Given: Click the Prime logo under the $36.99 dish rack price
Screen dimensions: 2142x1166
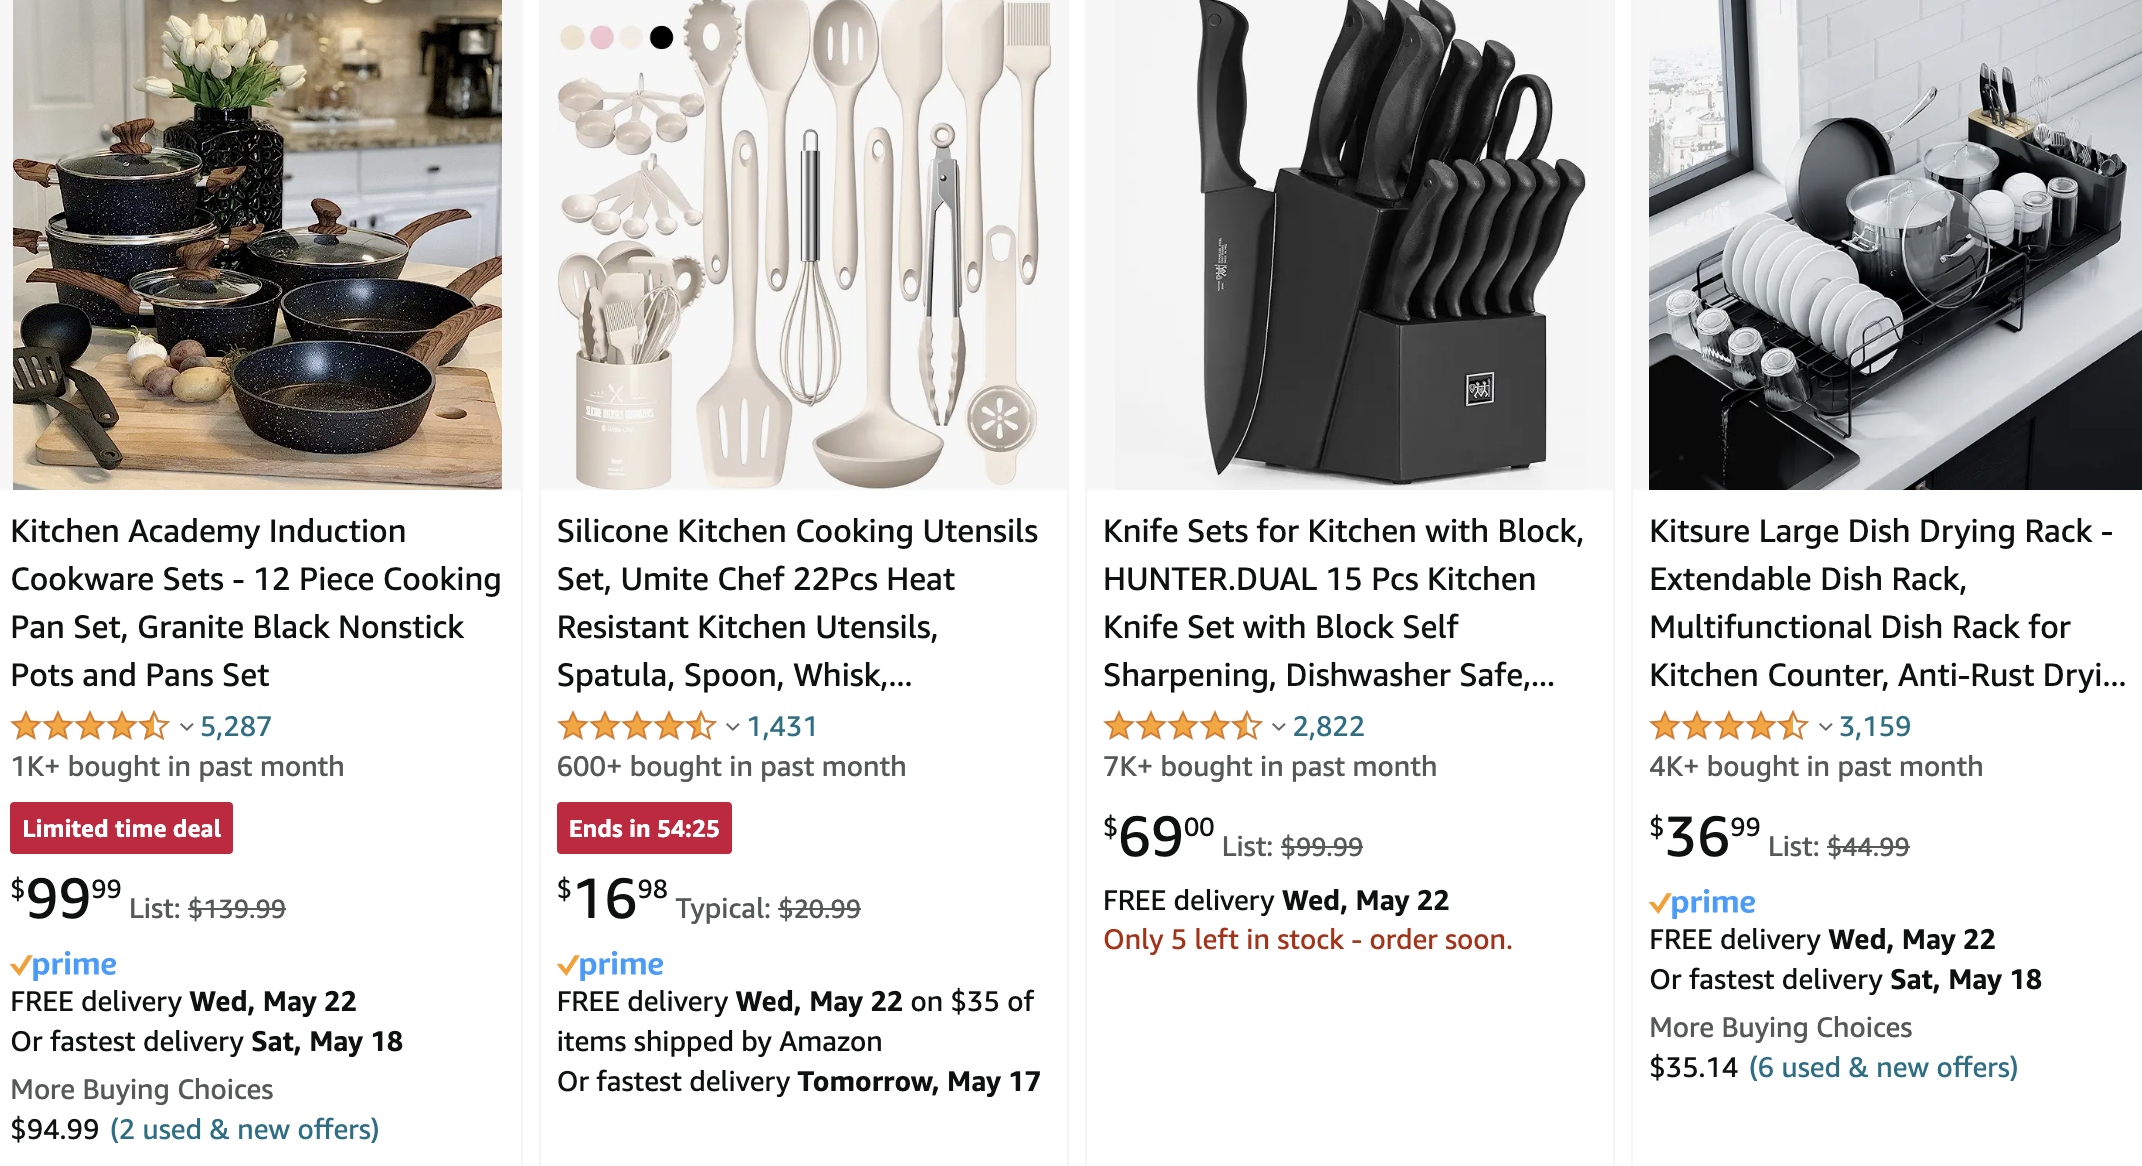Looking at the screenshot, I should click(x=1702, y=902).
